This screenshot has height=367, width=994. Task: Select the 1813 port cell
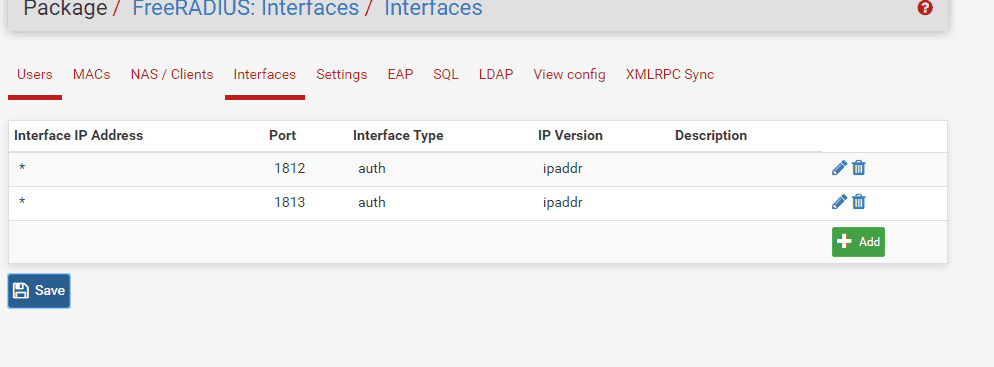(290, 203)
